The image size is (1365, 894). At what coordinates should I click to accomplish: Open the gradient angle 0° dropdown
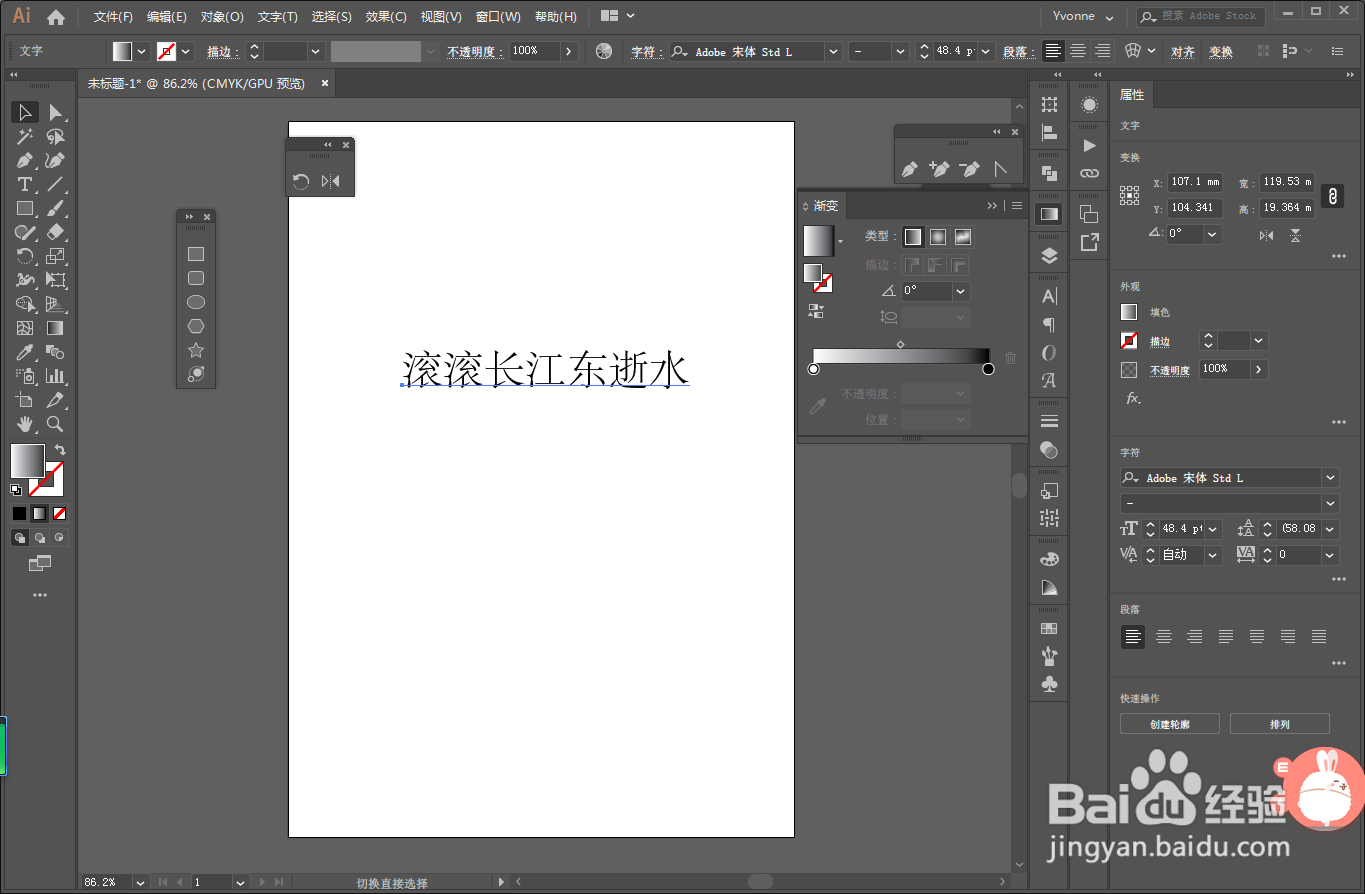pyautogui.click(x=959, y=290)
